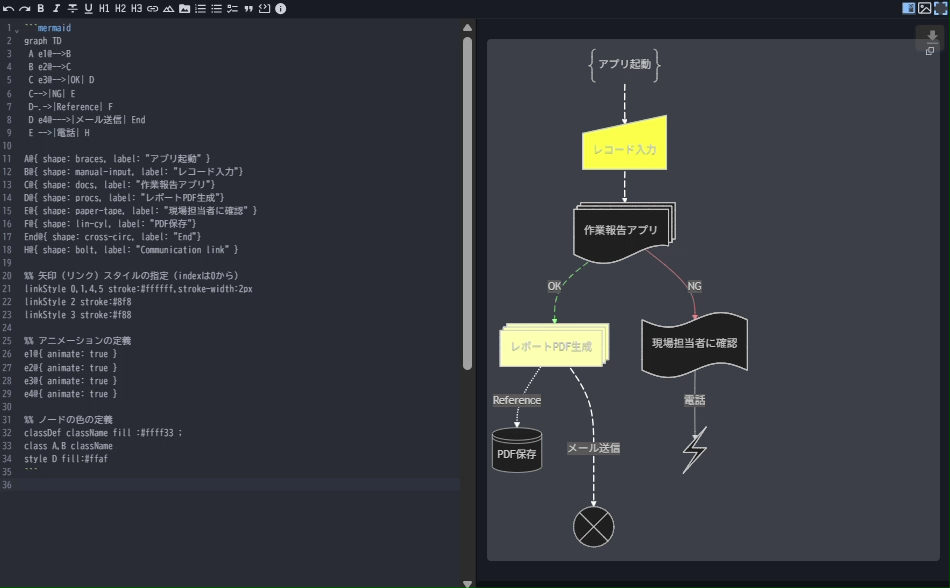Click the lightning bolt node
950x588 pixels.
coord(695,450)
